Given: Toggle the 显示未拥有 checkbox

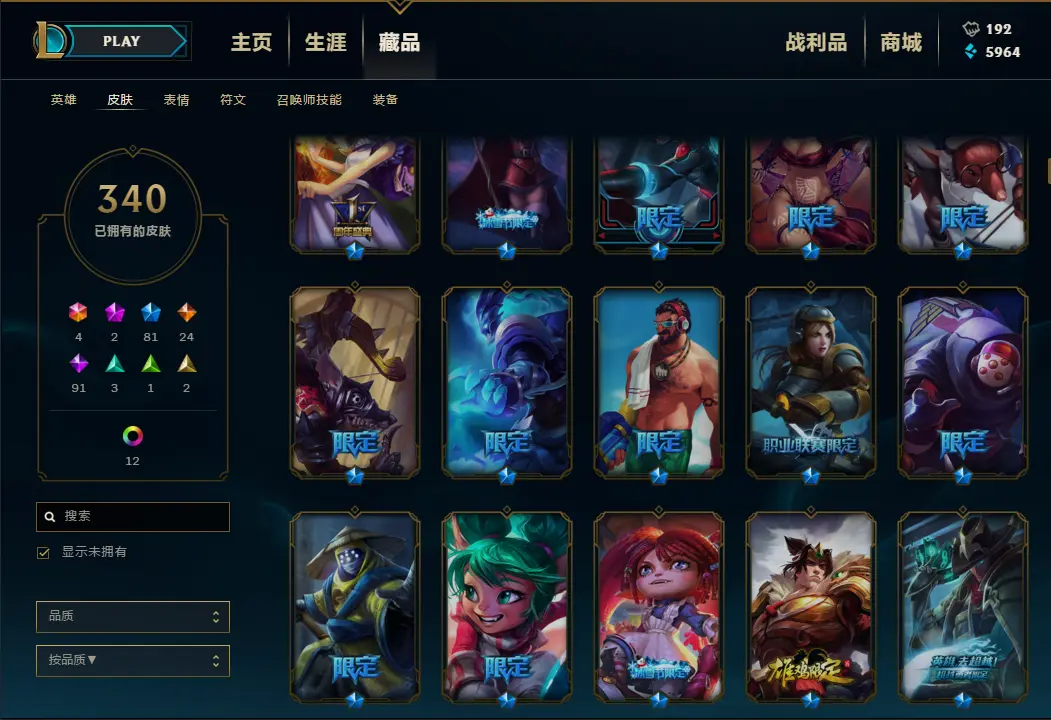Looking at the screenshot, I should (x=44, y=552).
